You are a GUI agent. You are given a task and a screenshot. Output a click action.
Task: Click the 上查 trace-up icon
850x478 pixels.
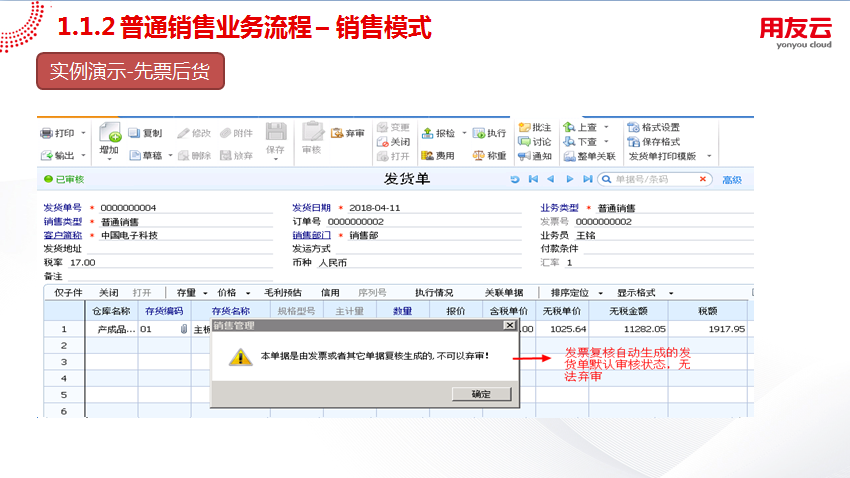tap(569, 127)
